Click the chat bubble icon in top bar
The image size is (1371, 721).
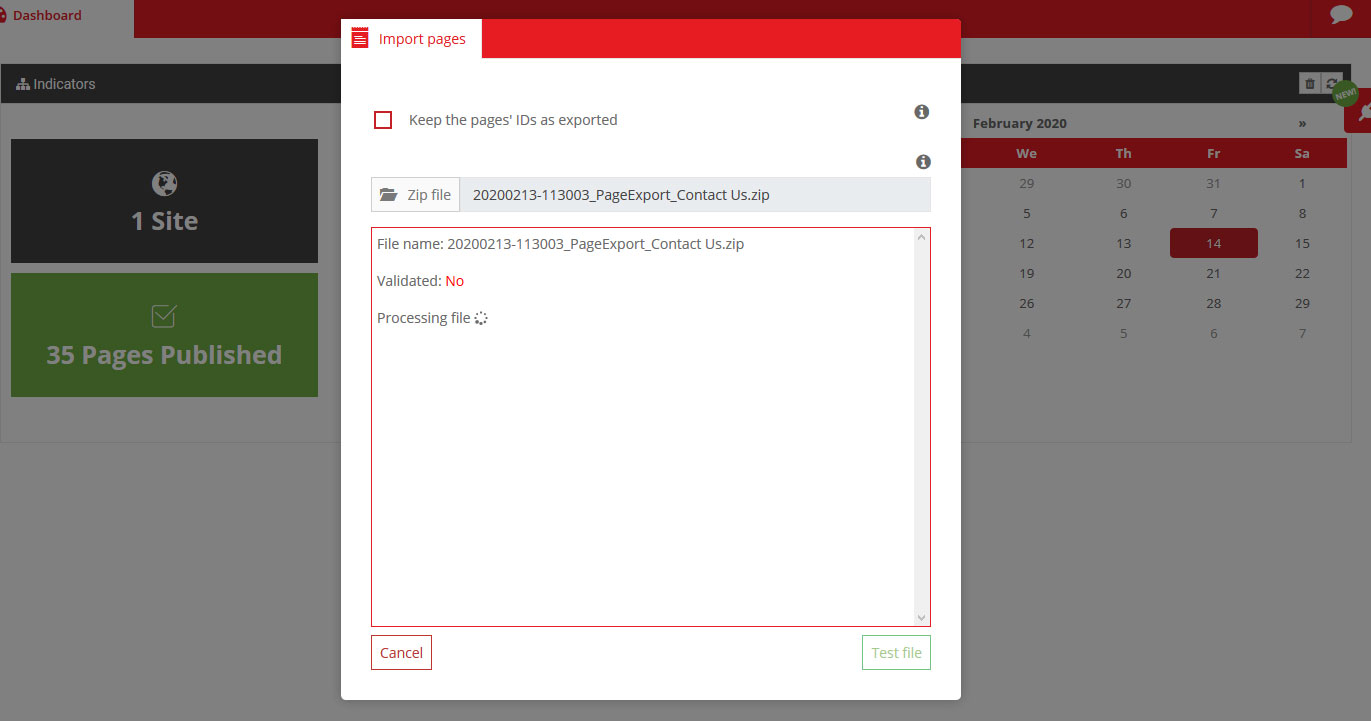1341,15
